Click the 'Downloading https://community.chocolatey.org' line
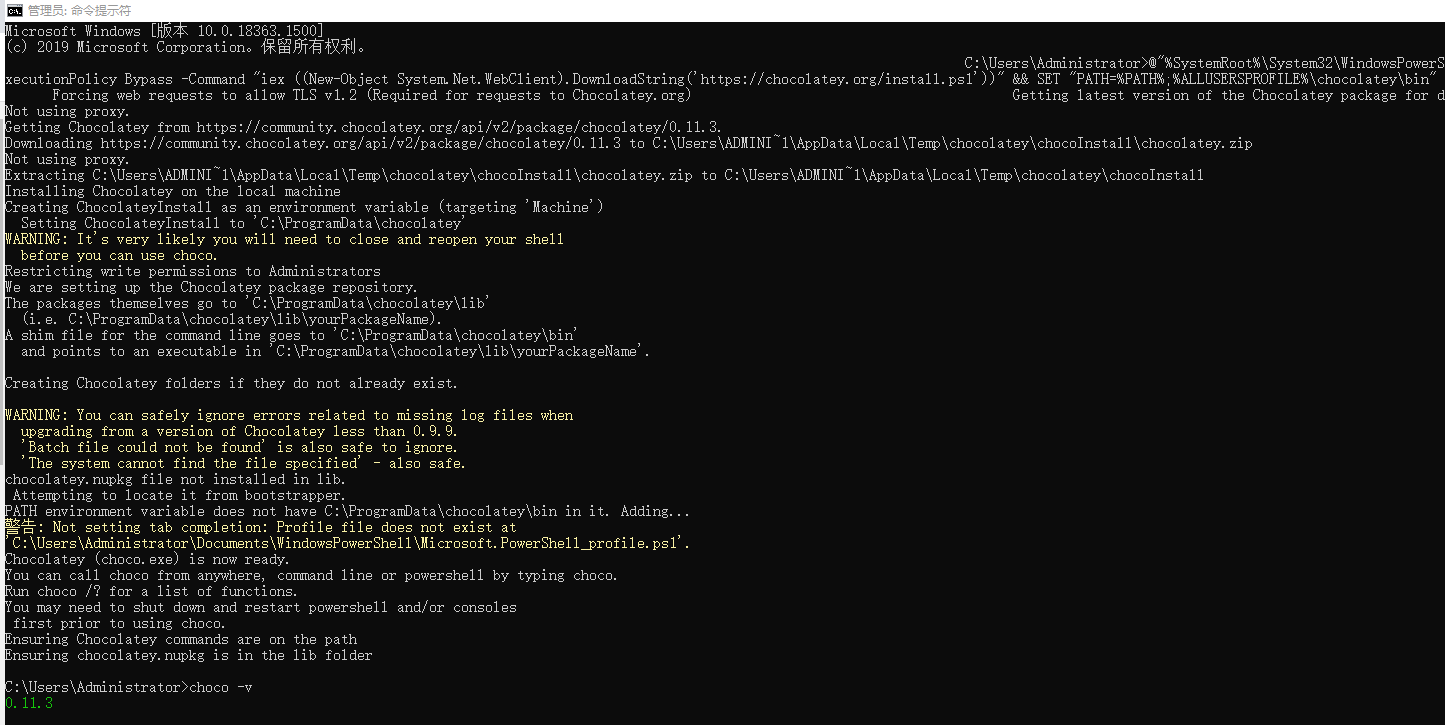The height and width of the screenshot is (725, 1445). click(628, 143)
